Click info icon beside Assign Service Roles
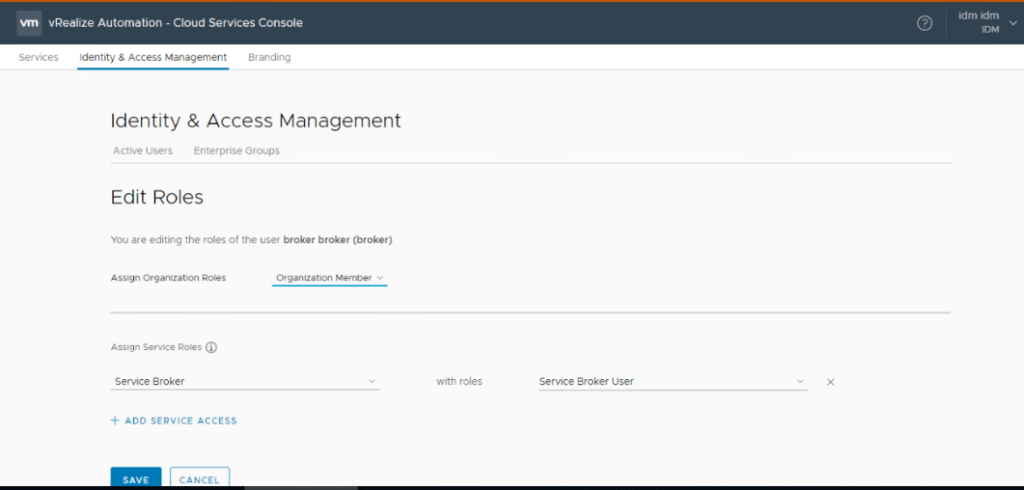 coord(211,348)
